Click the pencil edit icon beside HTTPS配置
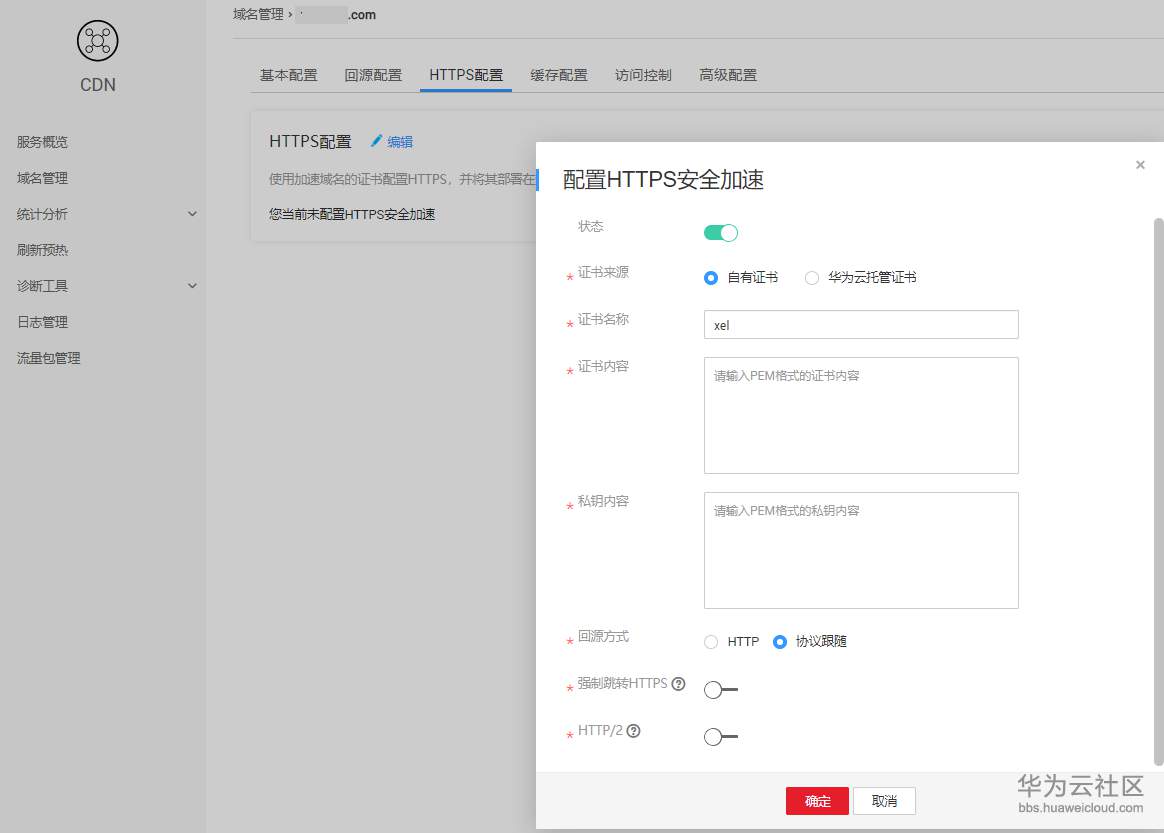1164x833 pixels. (x=378, y=141)
